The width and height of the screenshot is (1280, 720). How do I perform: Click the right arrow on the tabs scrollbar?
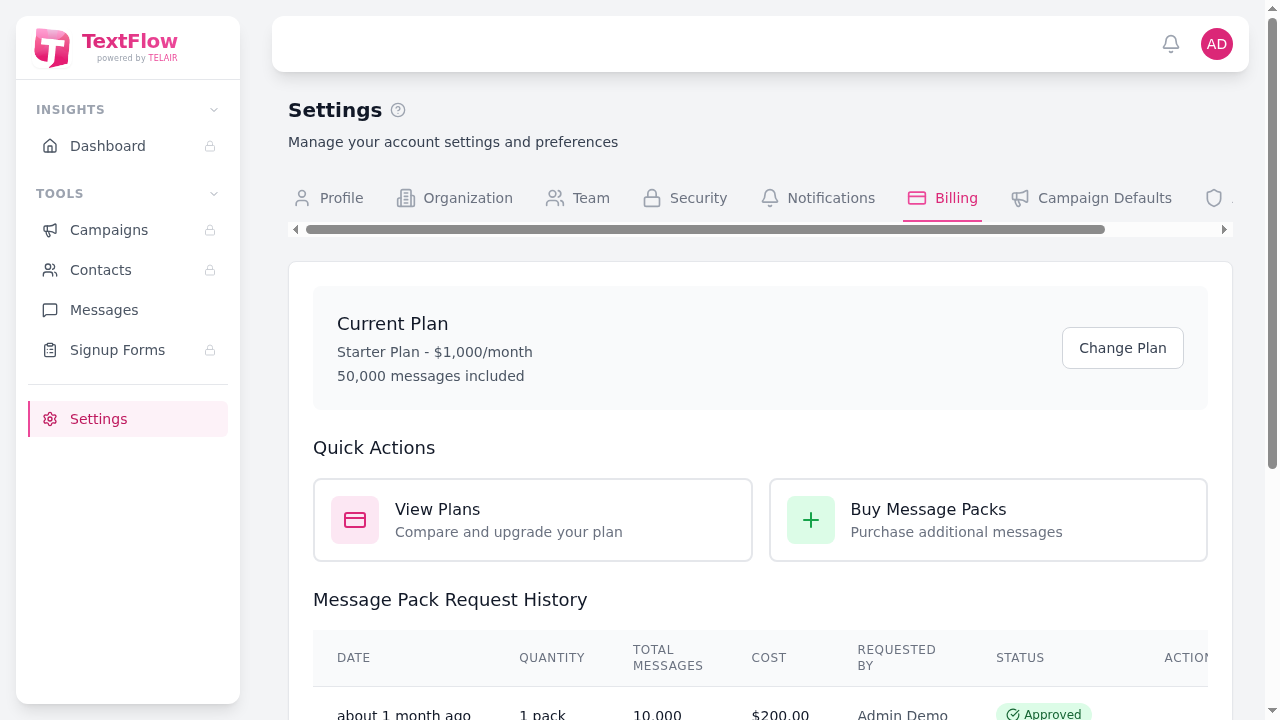[1224, 229]
